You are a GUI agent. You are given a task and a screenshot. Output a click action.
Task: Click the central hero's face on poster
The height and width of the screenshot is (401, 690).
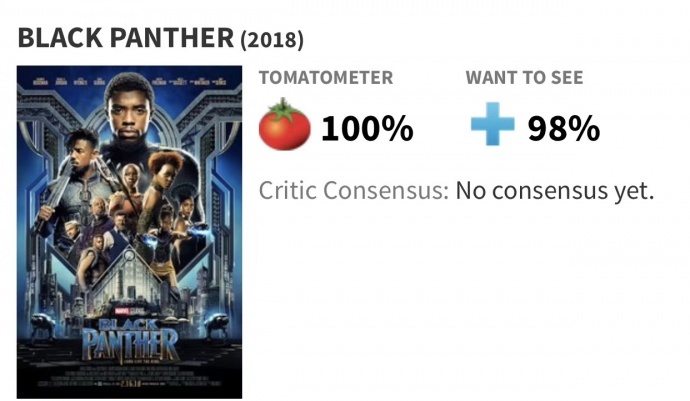129,112
